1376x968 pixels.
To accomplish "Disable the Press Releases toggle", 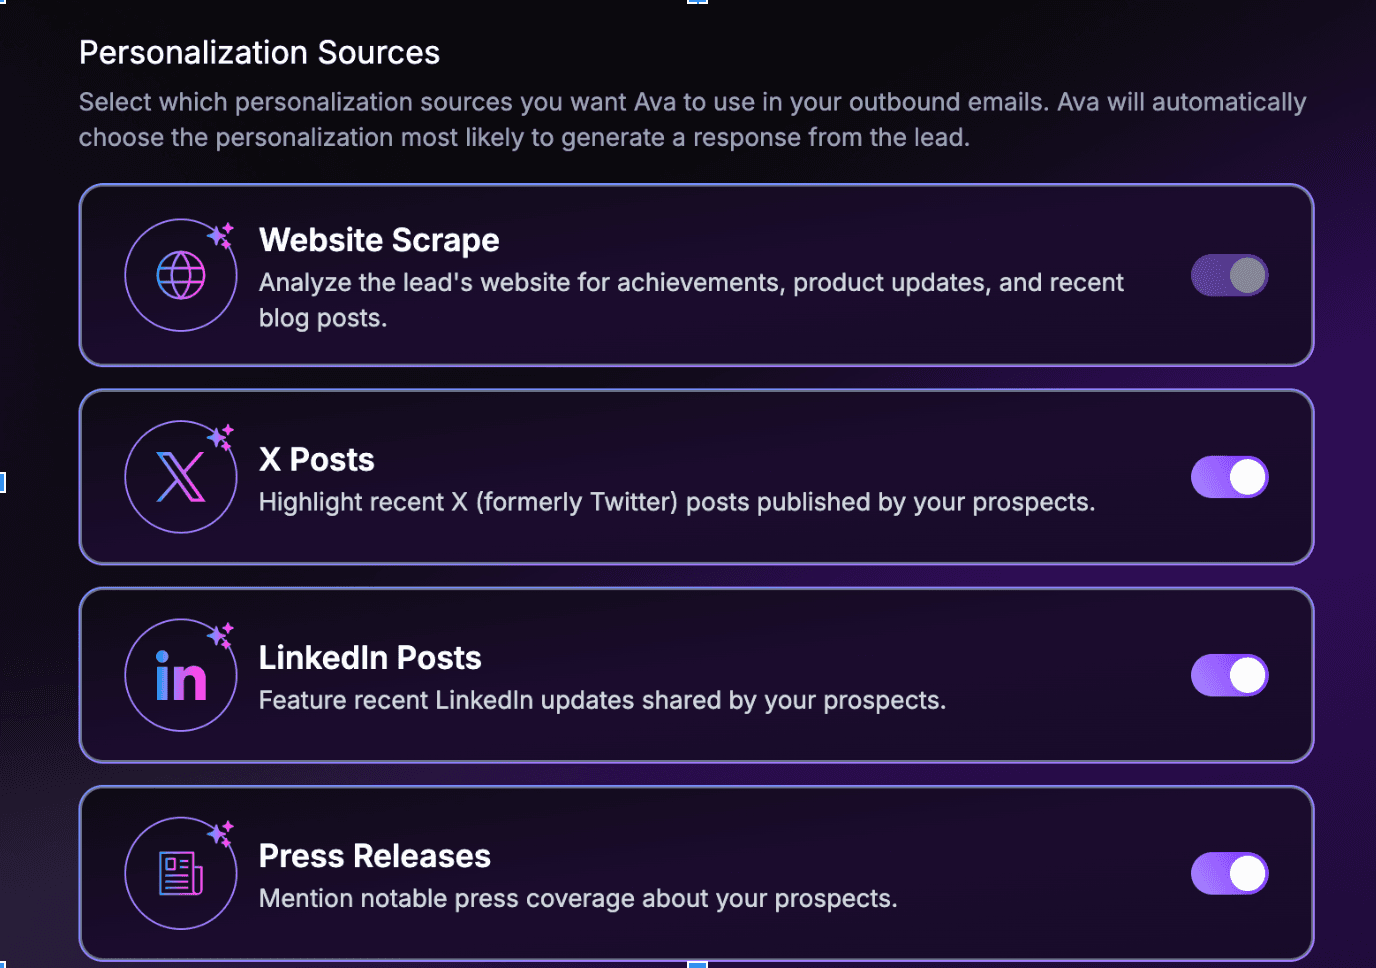I will click(1229, 873).
